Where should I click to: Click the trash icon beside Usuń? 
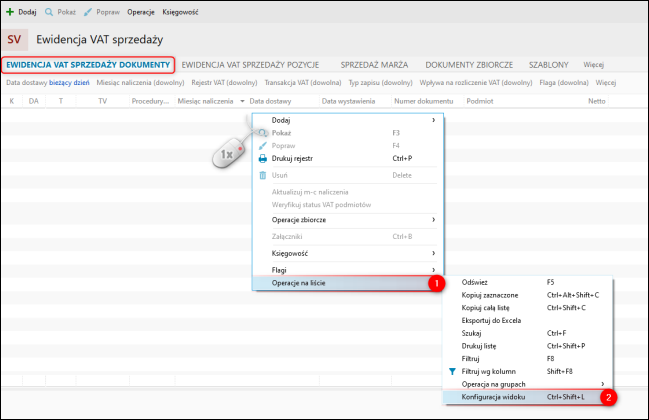pos(262,175)
